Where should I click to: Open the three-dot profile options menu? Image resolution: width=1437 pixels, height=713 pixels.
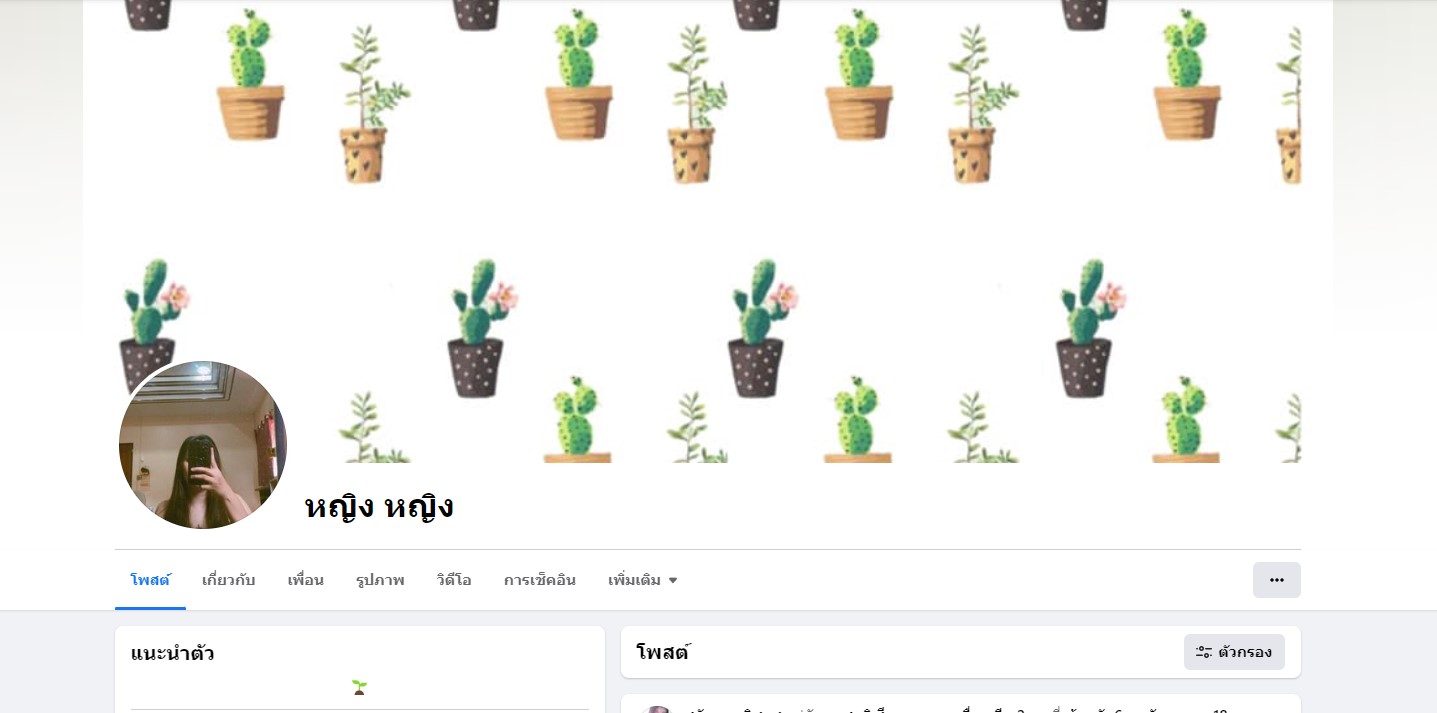1276,580
